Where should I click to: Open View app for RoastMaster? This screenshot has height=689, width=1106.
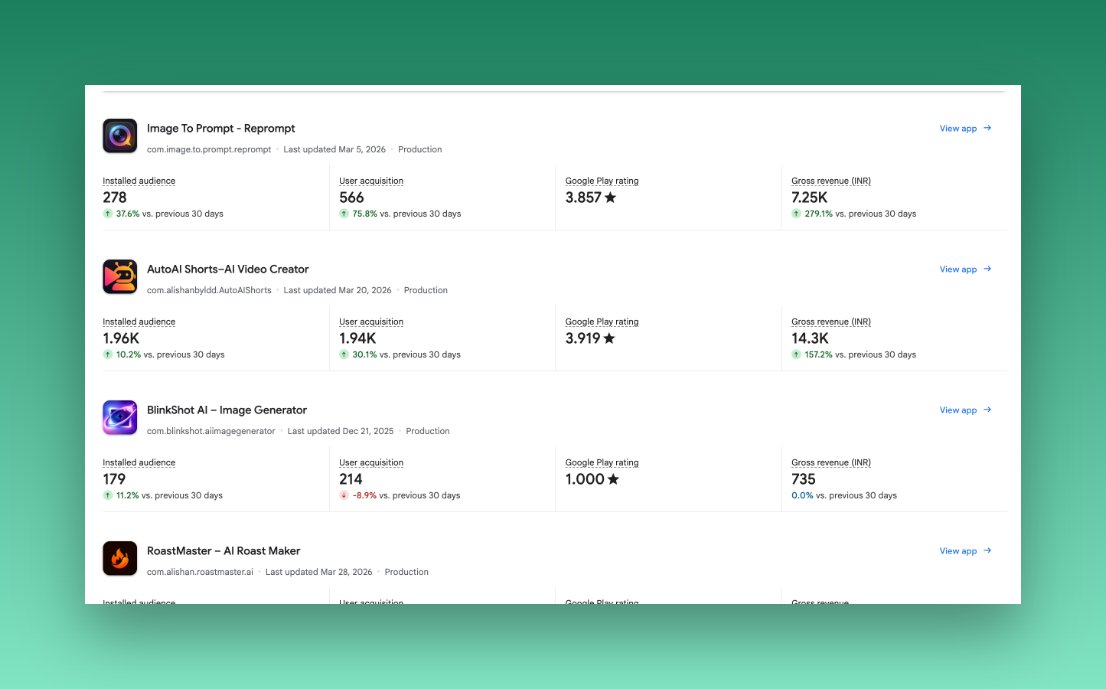[x=965, y=551]
